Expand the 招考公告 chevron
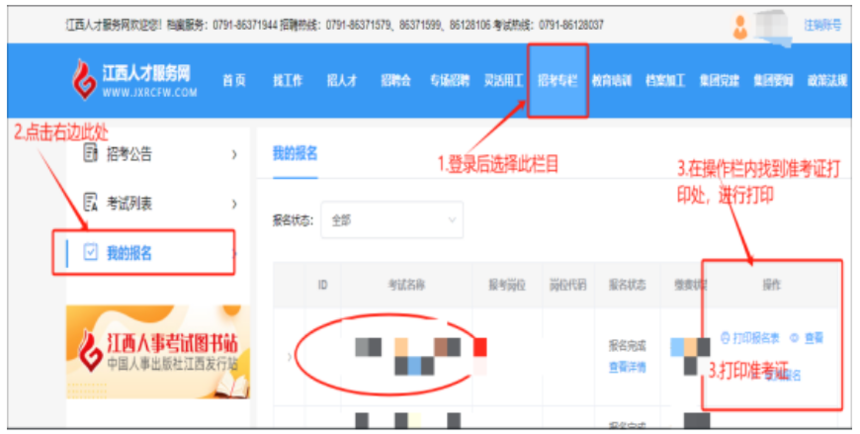Screen dimensions: 860x434 point(234,155)
